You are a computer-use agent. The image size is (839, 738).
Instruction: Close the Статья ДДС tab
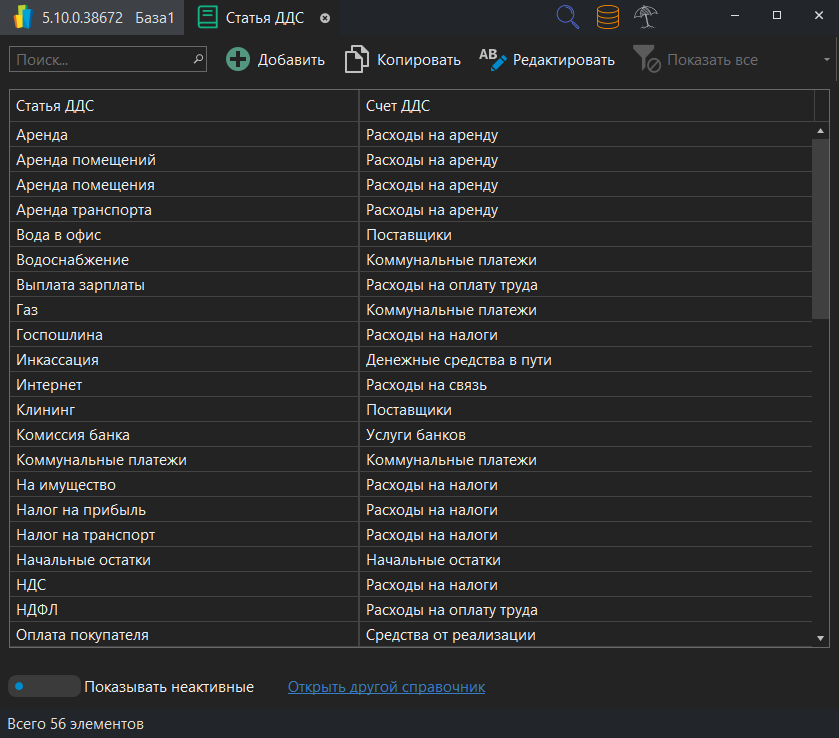tap(324, 17)
